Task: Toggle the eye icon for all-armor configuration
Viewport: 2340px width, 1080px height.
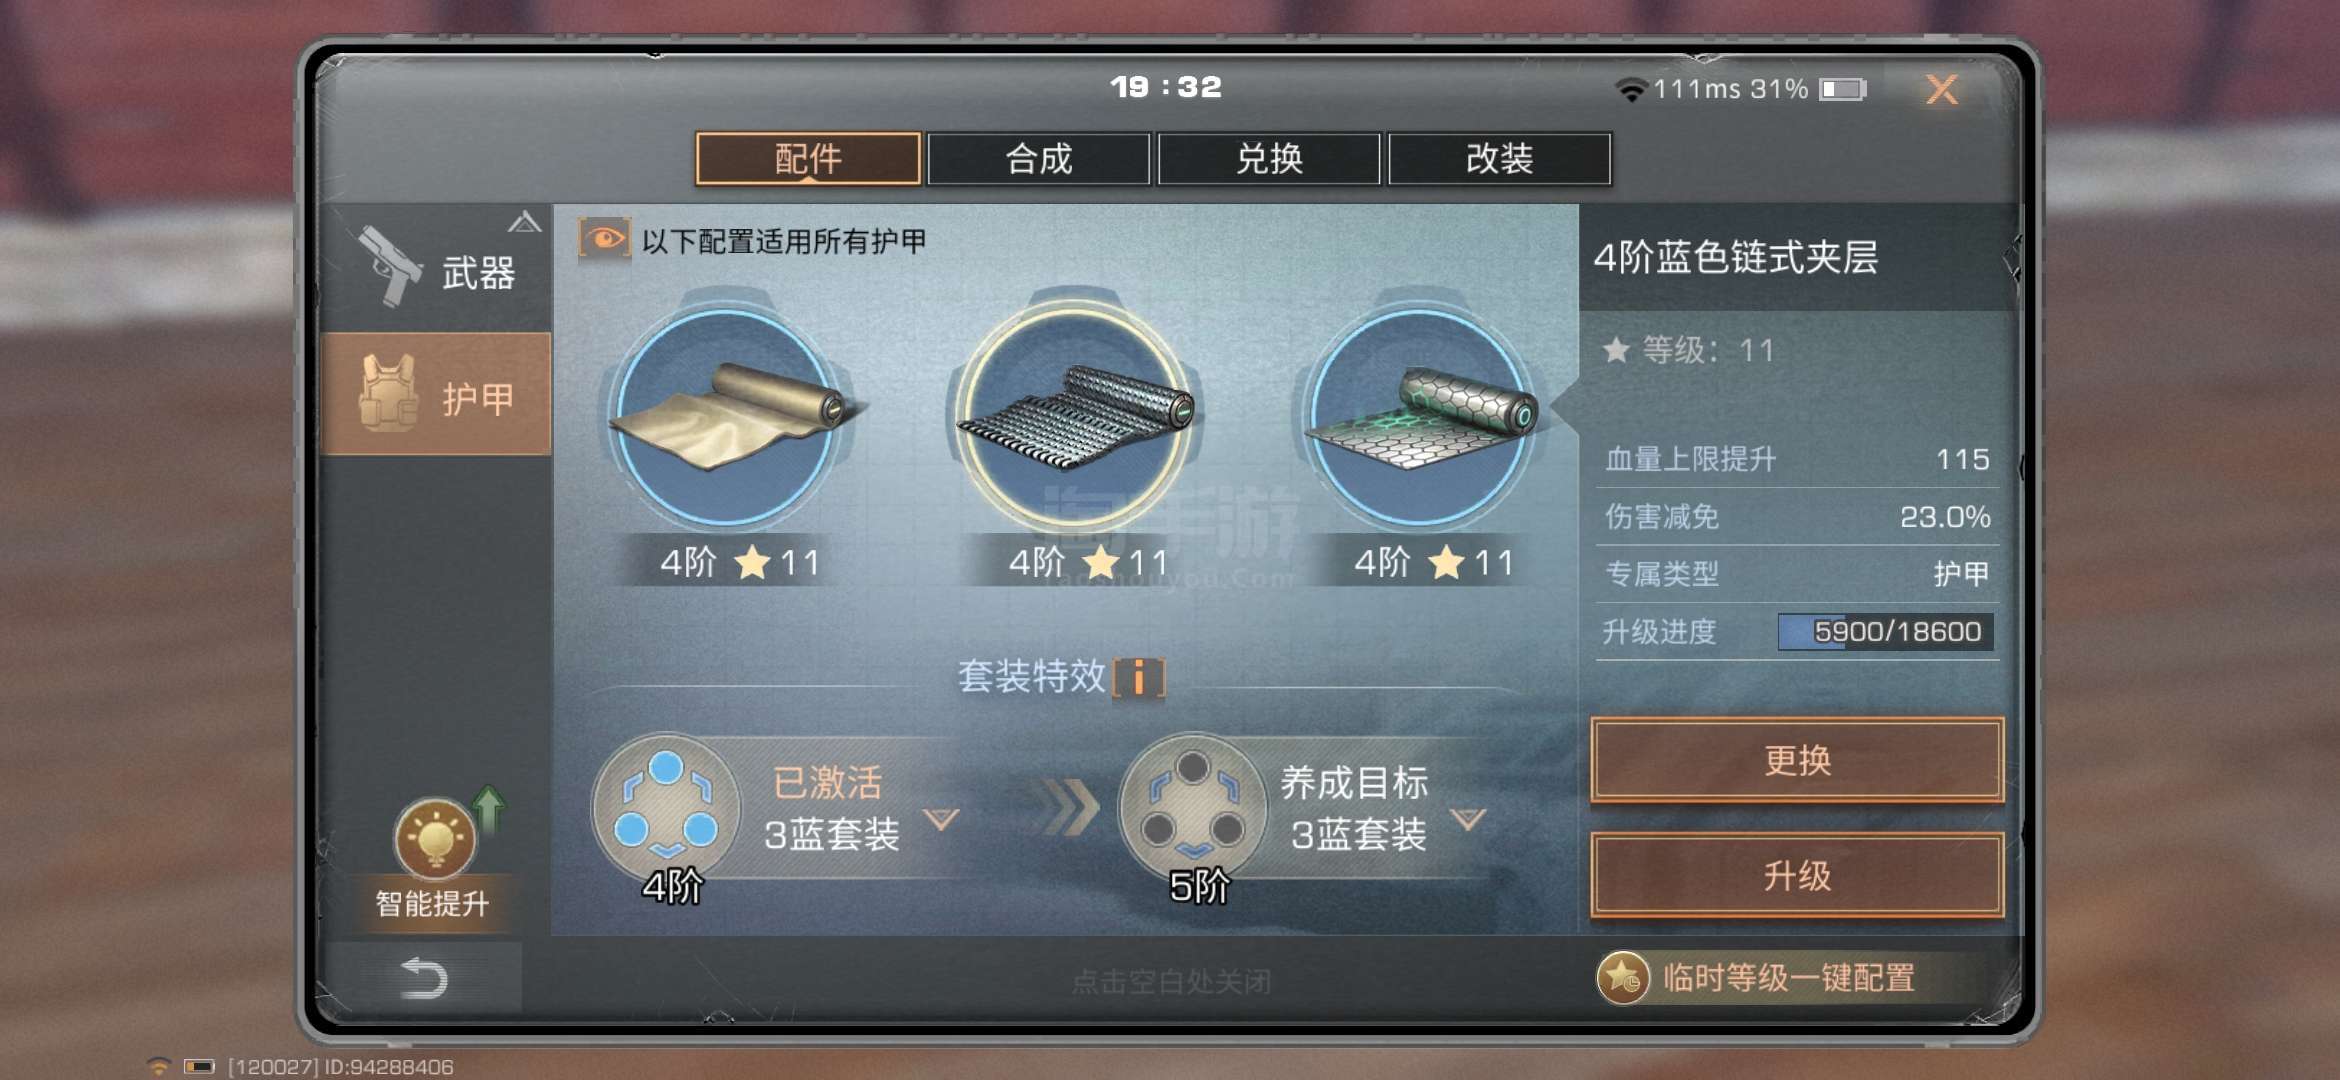Action: click(604, 240)
